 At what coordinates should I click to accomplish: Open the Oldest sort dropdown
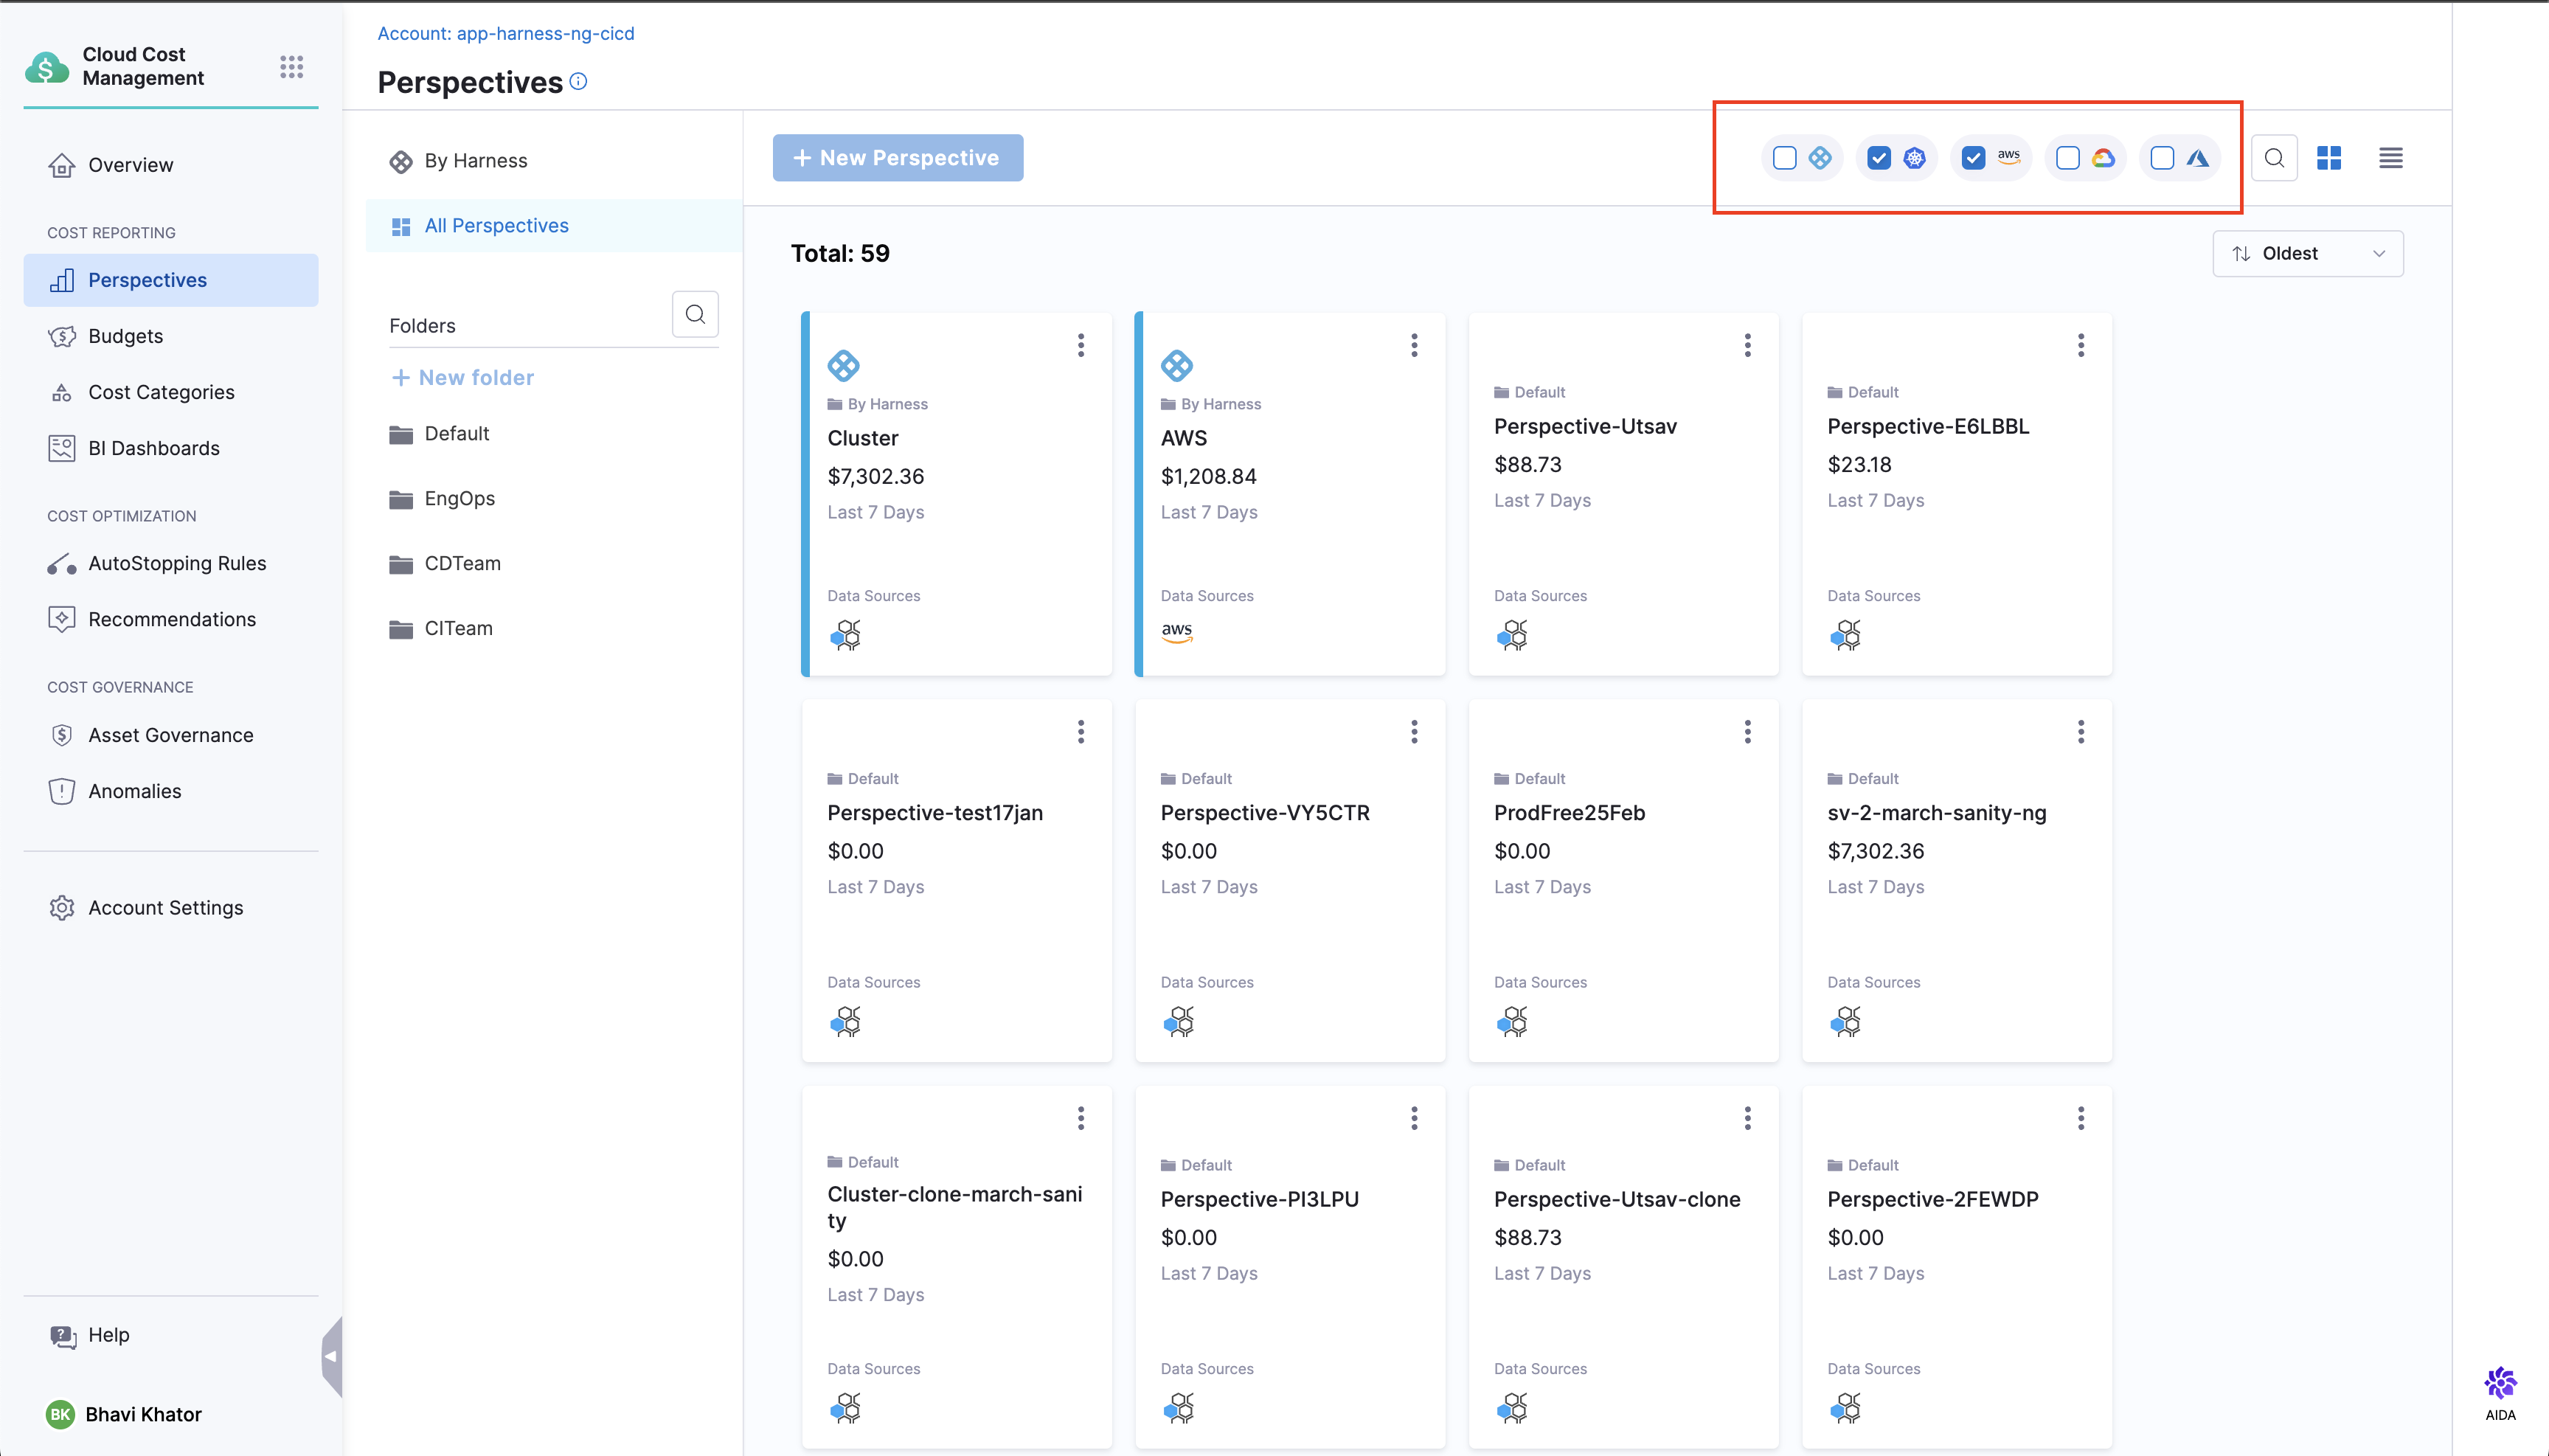pos(2308,254)
